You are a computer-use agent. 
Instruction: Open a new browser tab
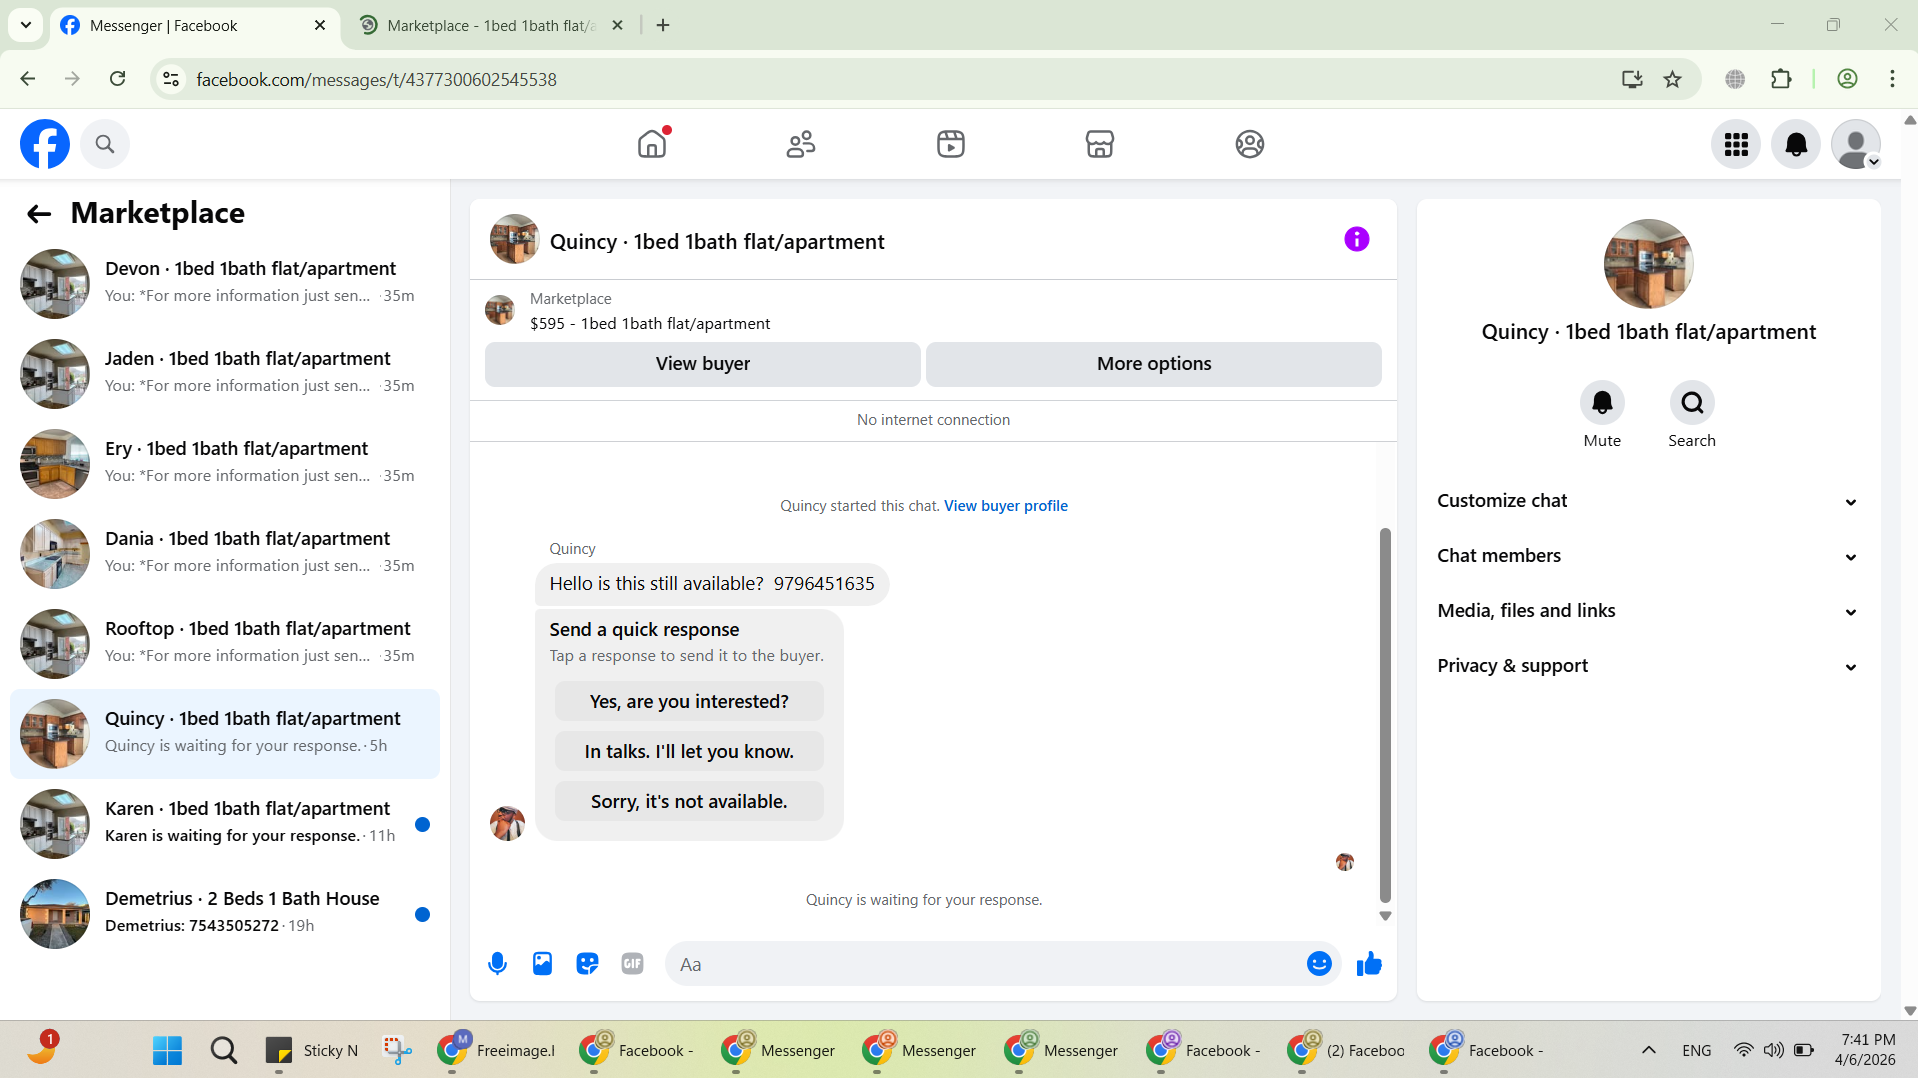point(663,26)
